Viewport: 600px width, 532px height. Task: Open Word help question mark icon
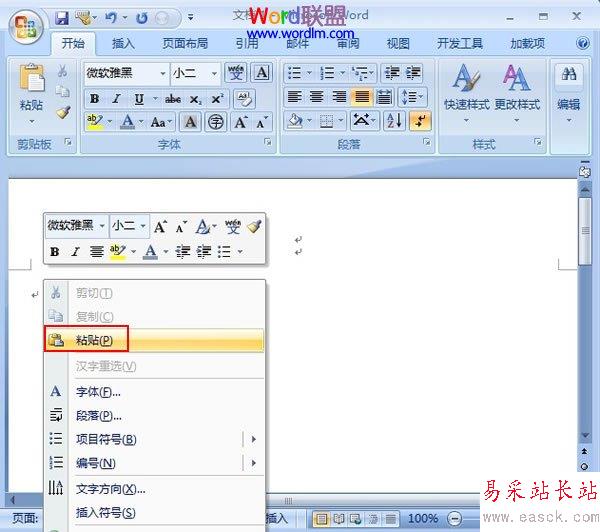pos(583,43)
